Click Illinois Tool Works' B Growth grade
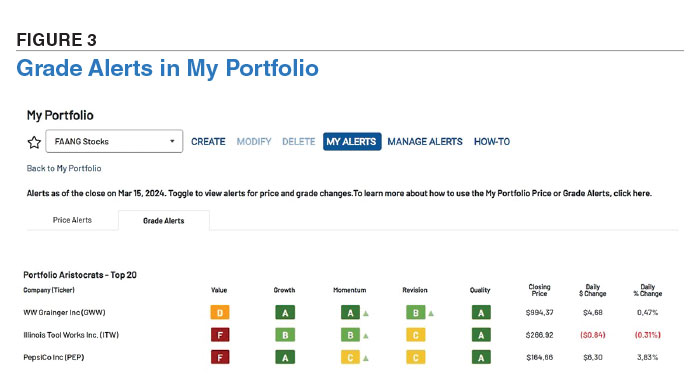 point(285,335)
